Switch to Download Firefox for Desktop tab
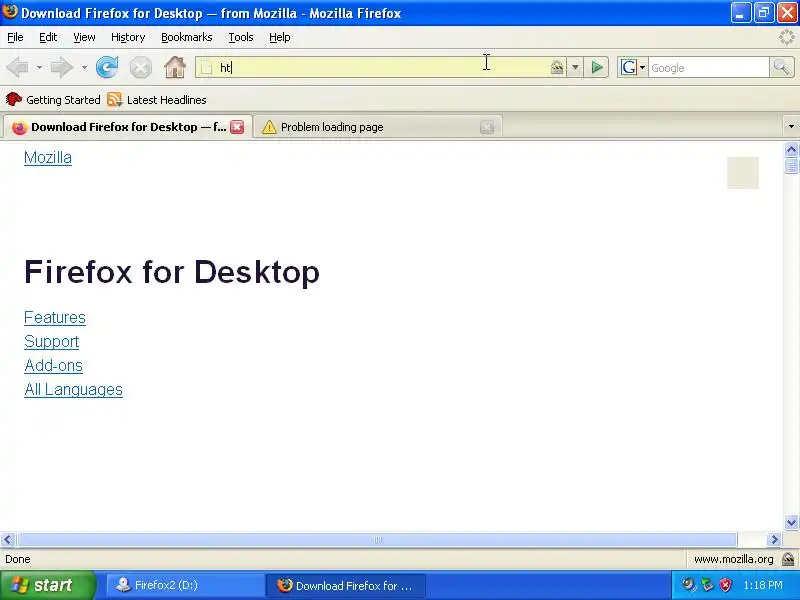Viewport: 800px width, 600px height. pyautogui.click(x=128, y=127)
